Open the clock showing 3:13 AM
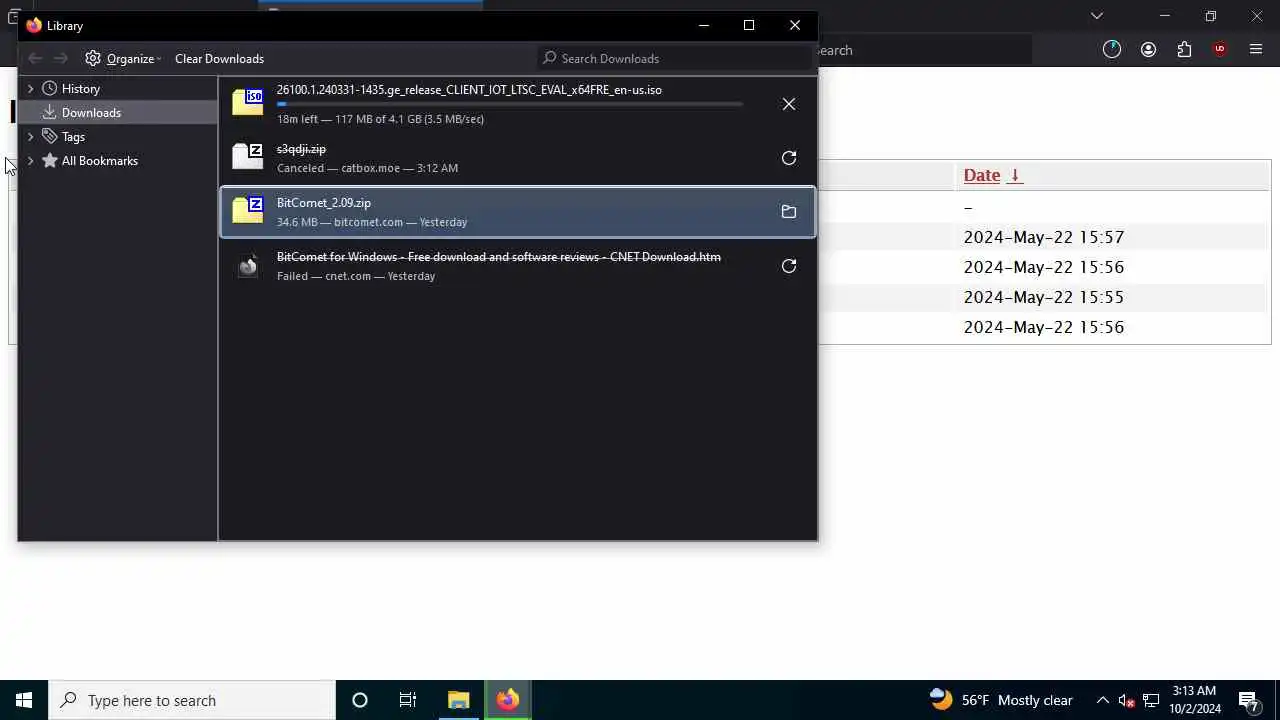The width and height of the screenshot is (1280, 720). pos(1194,700)
